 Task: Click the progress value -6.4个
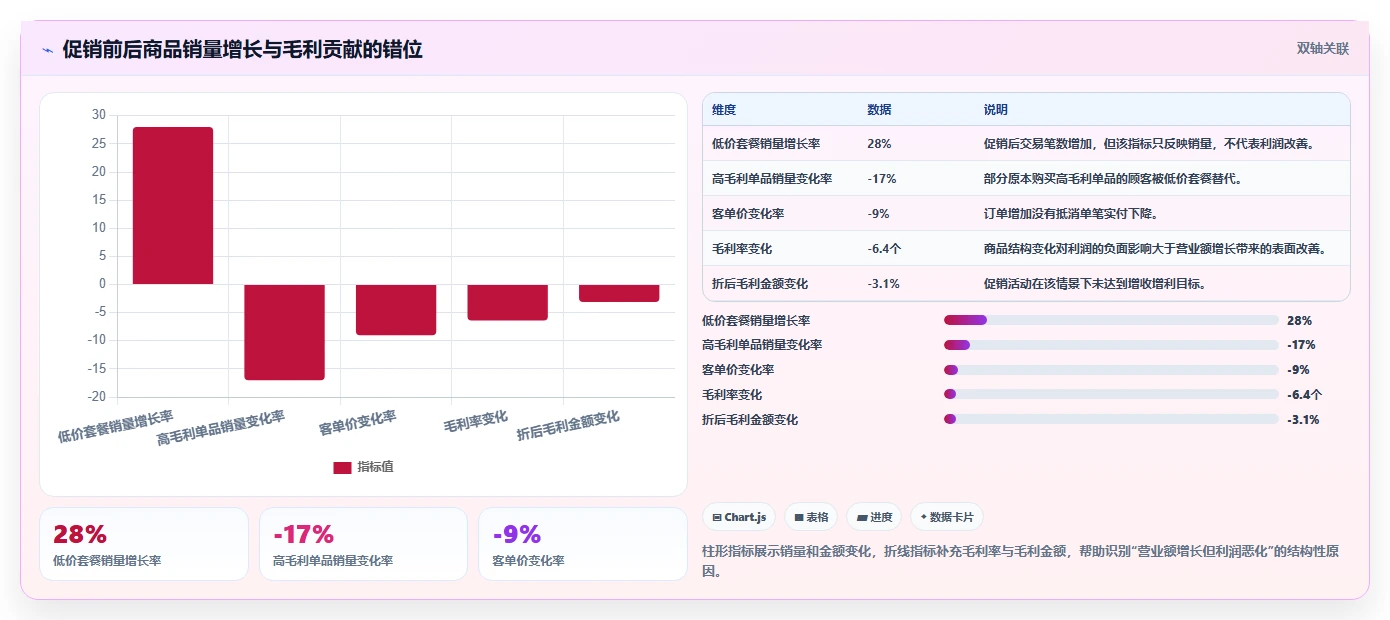pos(1305,395)
